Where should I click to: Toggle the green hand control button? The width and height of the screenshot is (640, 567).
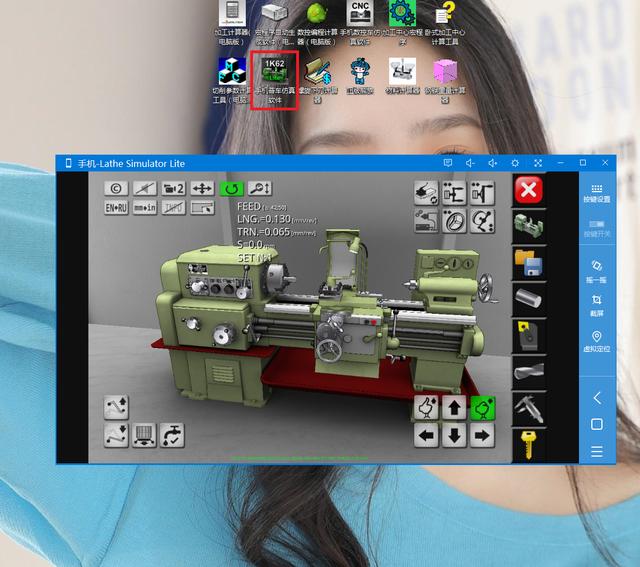pyautogui.click(x=483, y=408)
